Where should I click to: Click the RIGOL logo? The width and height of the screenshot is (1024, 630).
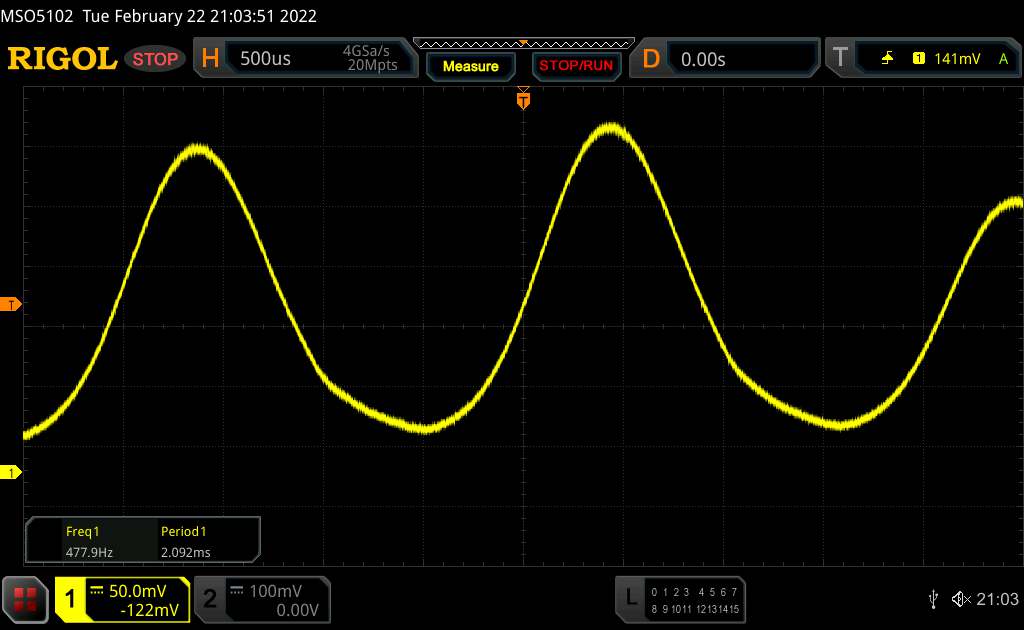62,59
